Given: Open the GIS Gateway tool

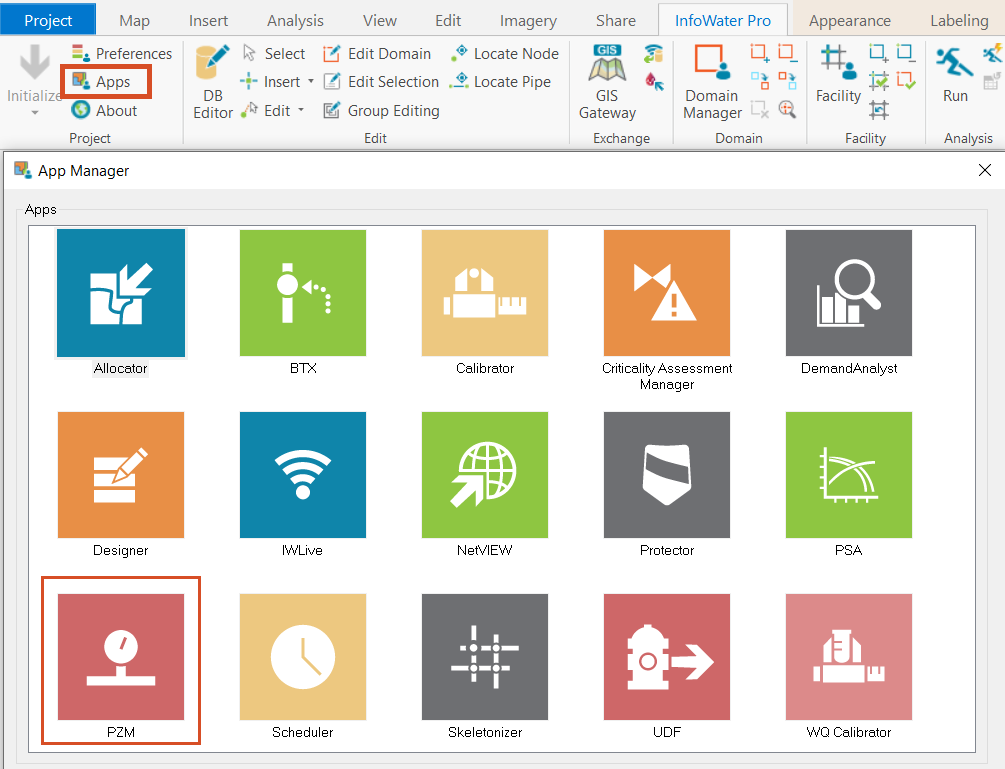Looking at the screenshot, I should pyautogui.click(x=607, y=82).
